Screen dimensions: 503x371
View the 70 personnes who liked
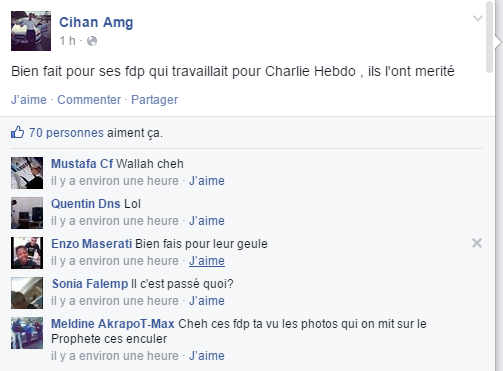pyautogui.click(x=66, y=133)
